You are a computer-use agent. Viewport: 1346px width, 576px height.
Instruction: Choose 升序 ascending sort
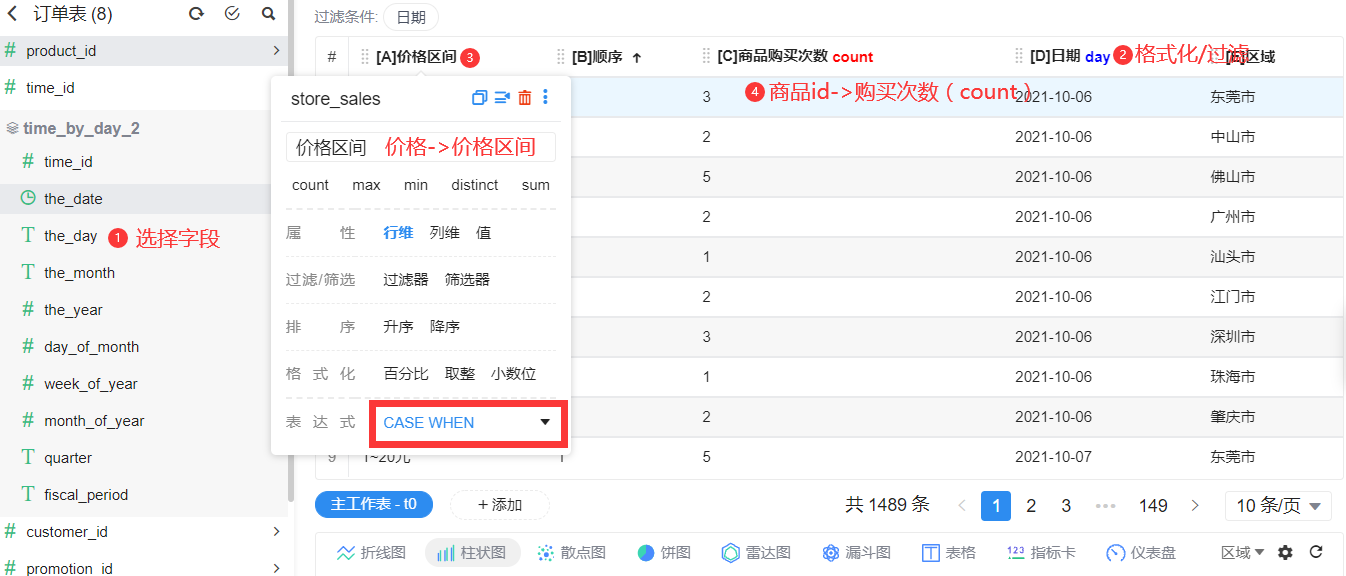pyautogui.click(x=398, y=326)
